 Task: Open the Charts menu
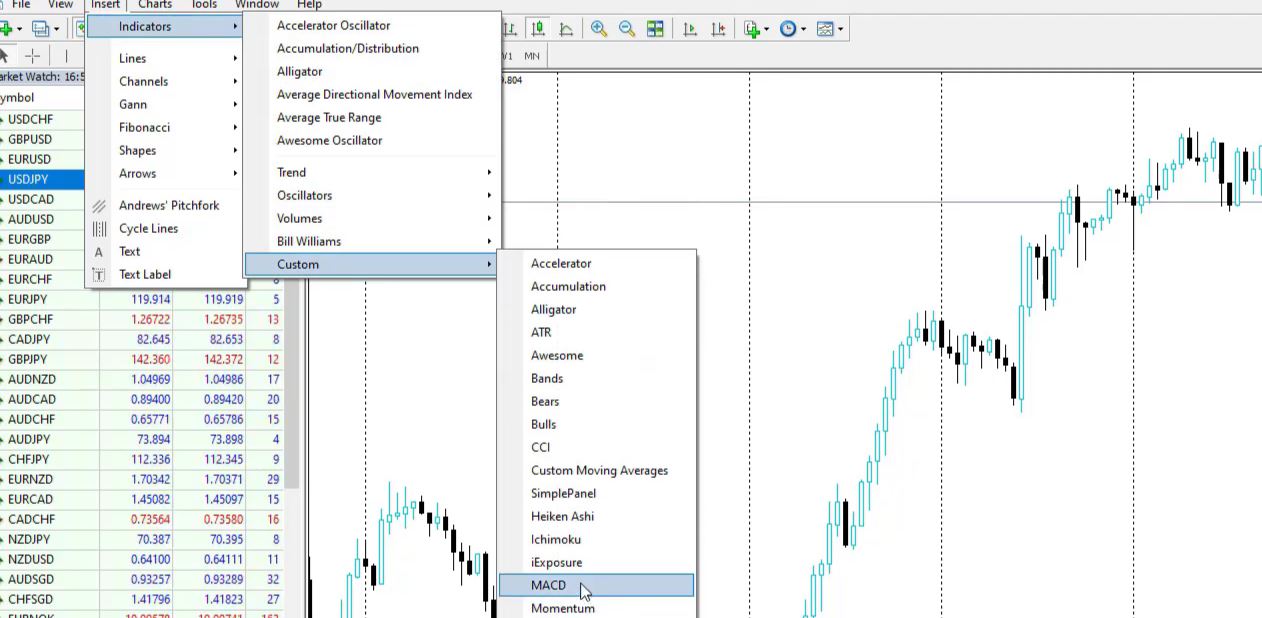point(154,5)
